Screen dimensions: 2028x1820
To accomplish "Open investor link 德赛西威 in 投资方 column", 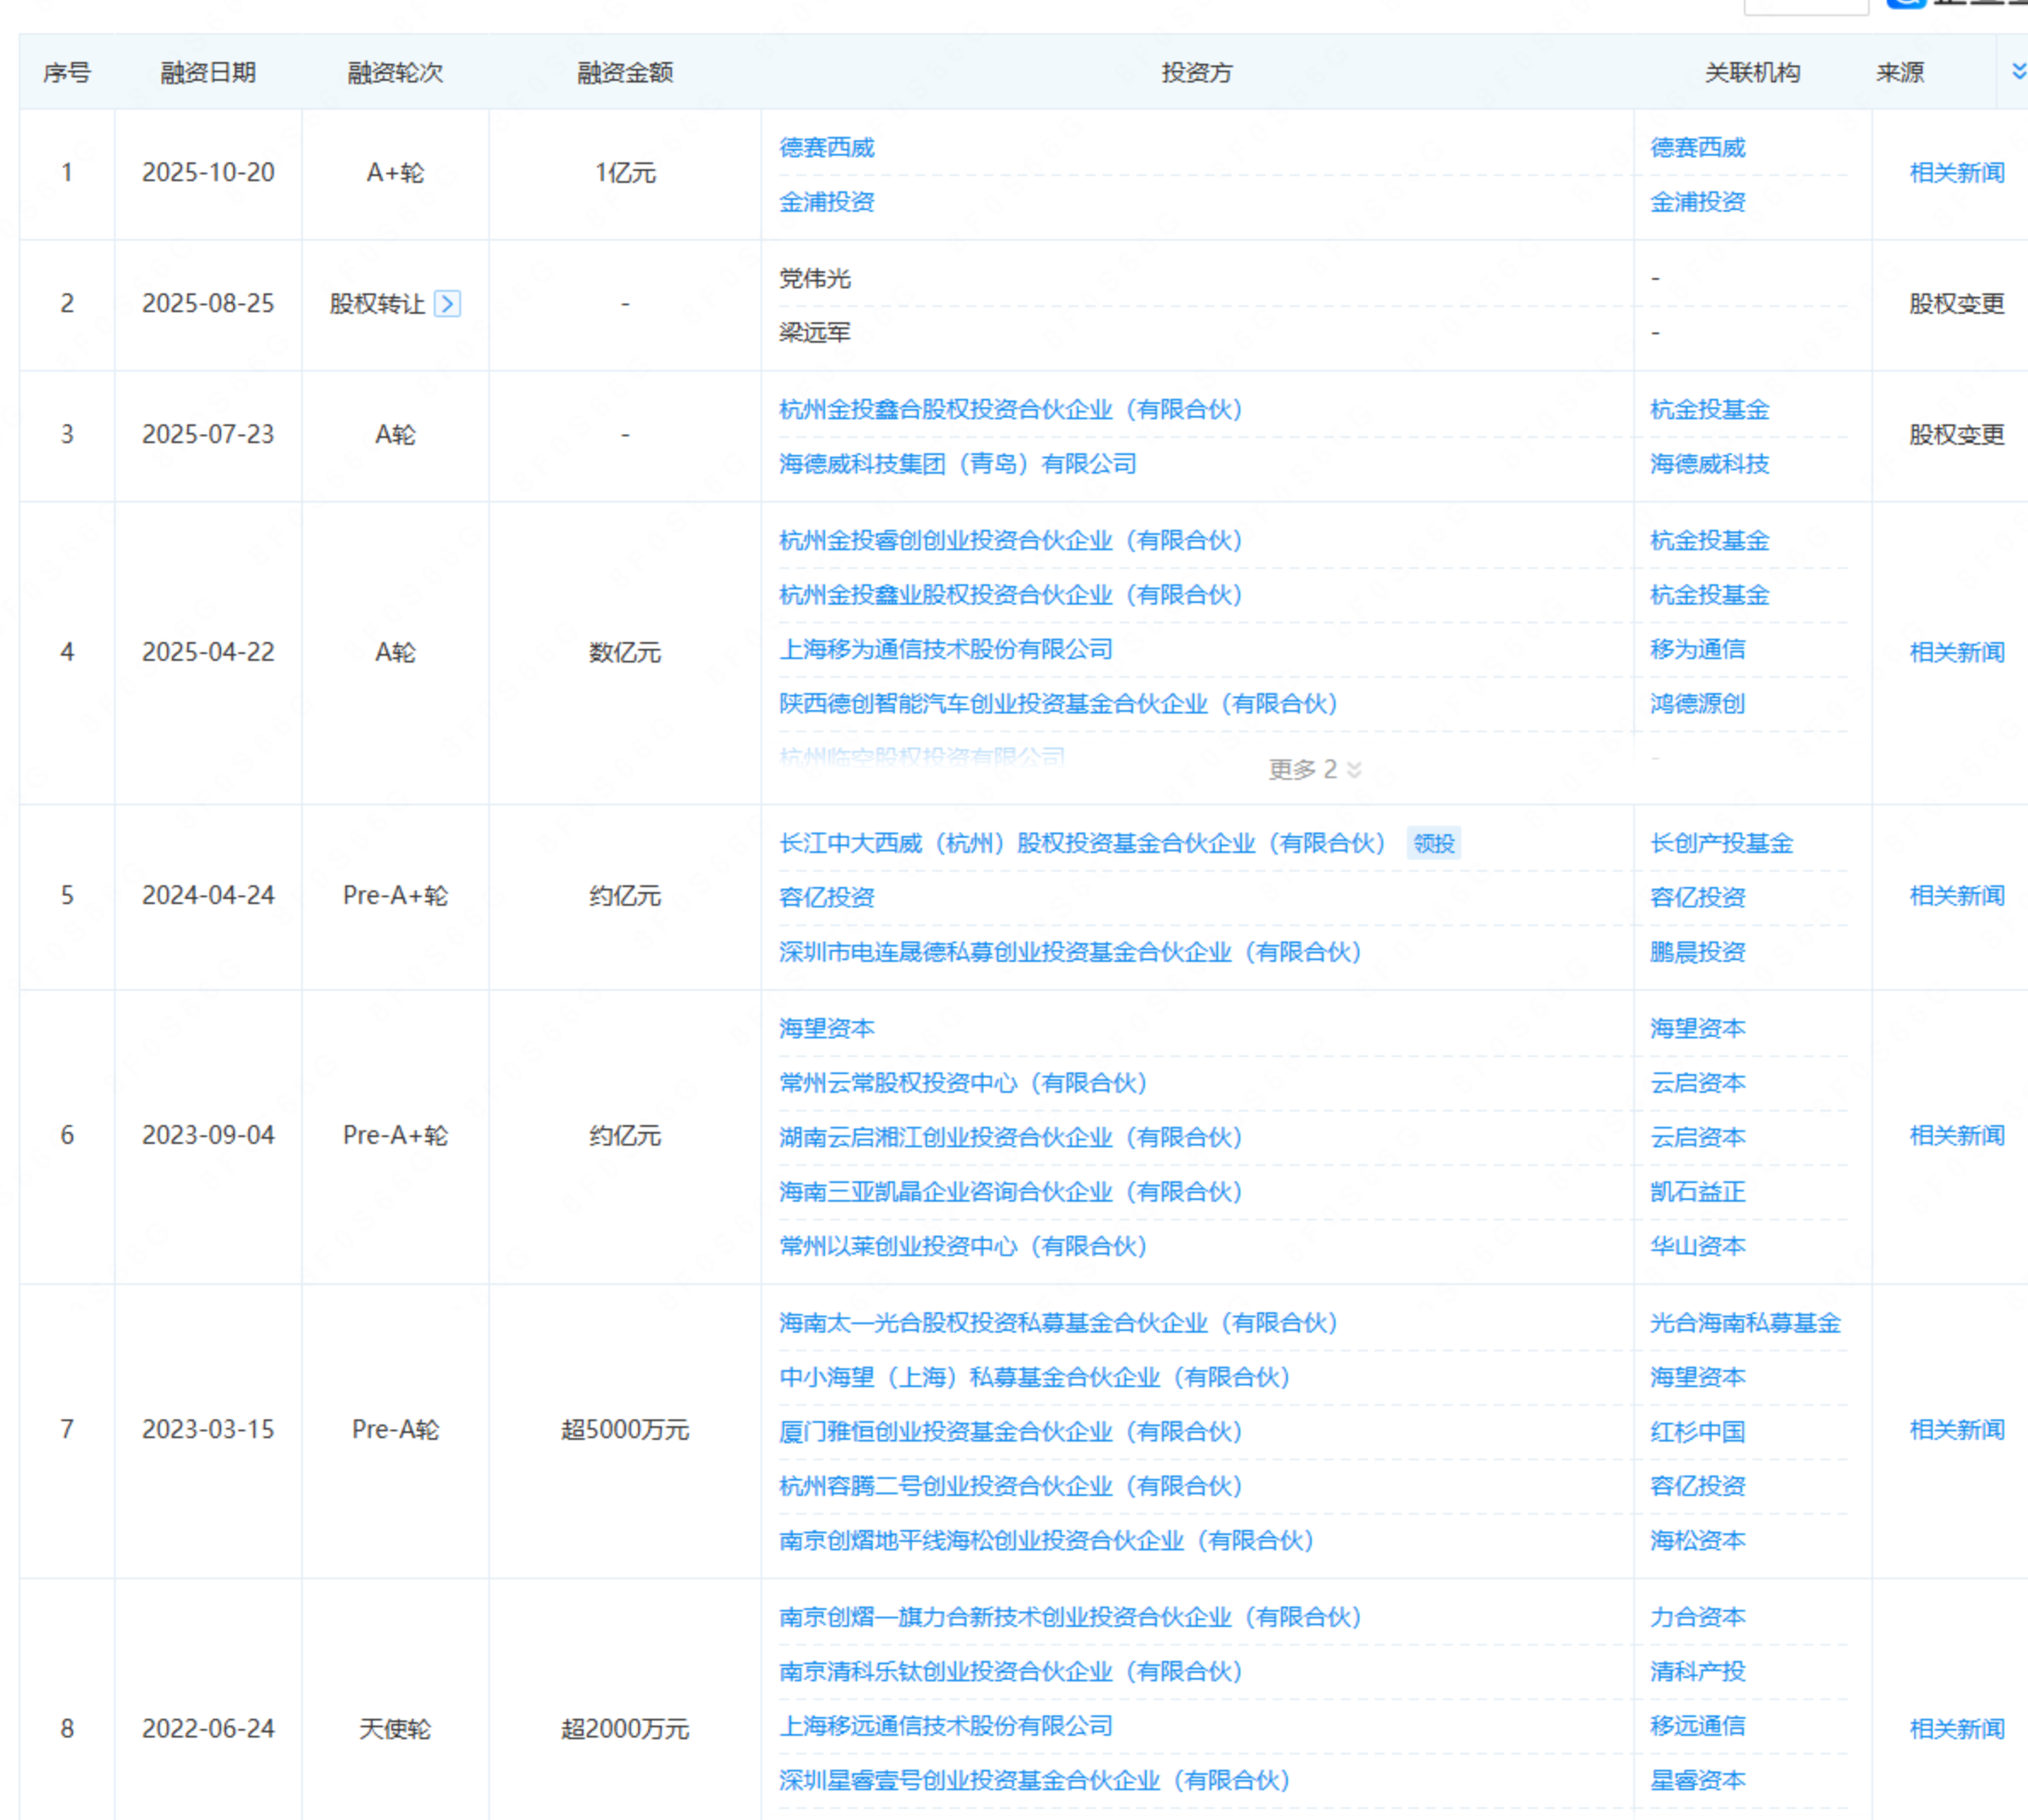I will [827, 148].
